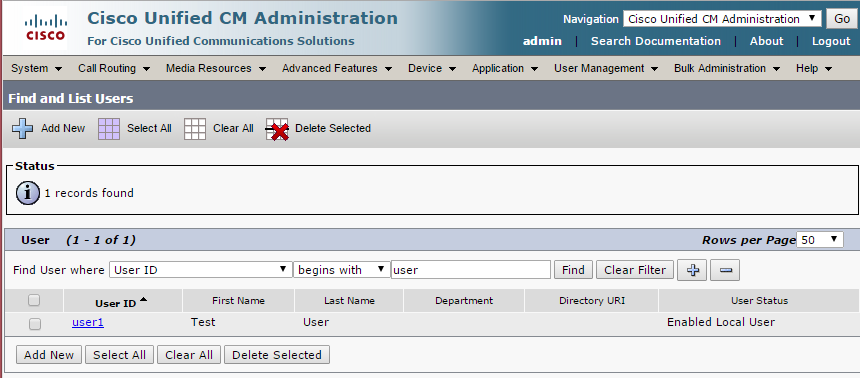Image resolution: width=860 pixels, height=378 pixels.
Task: Click the Cisco logo
Action: pos(45,28)
